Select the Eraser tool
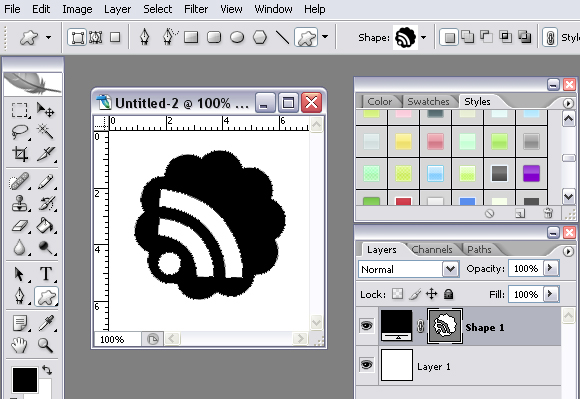The width and height of the screenshot is (580, 399). tap(19, 225)
